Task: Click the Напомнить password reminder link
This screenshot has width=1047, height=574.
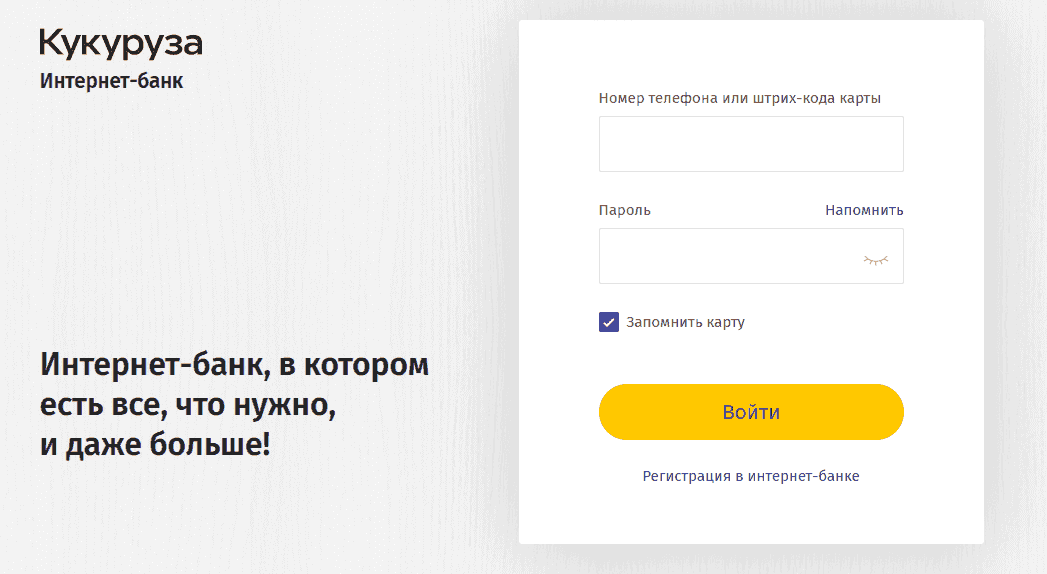Action: [x=864, y=210]
